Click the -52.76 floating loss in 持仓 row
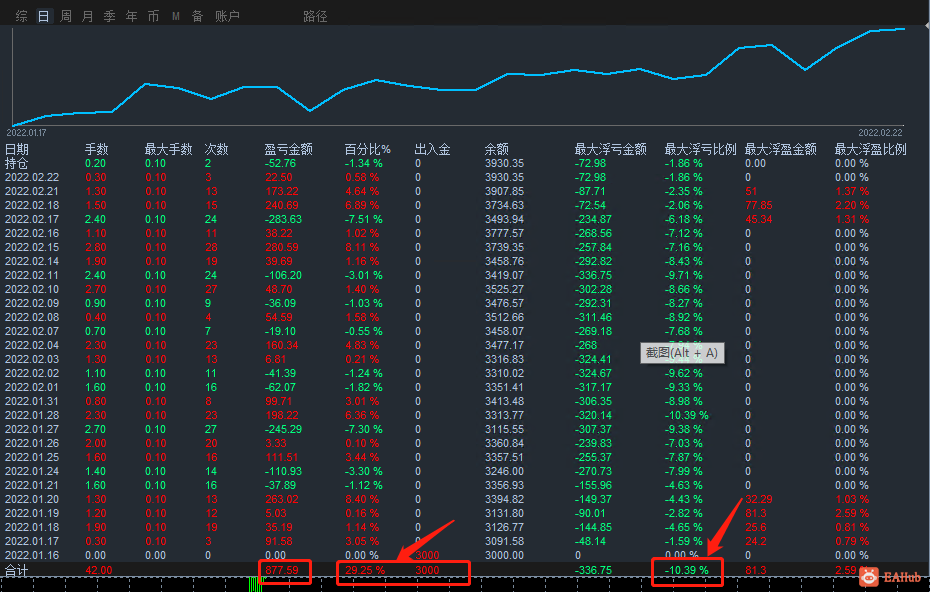Viewport: 930px width, 592px height. click(280, 163)
